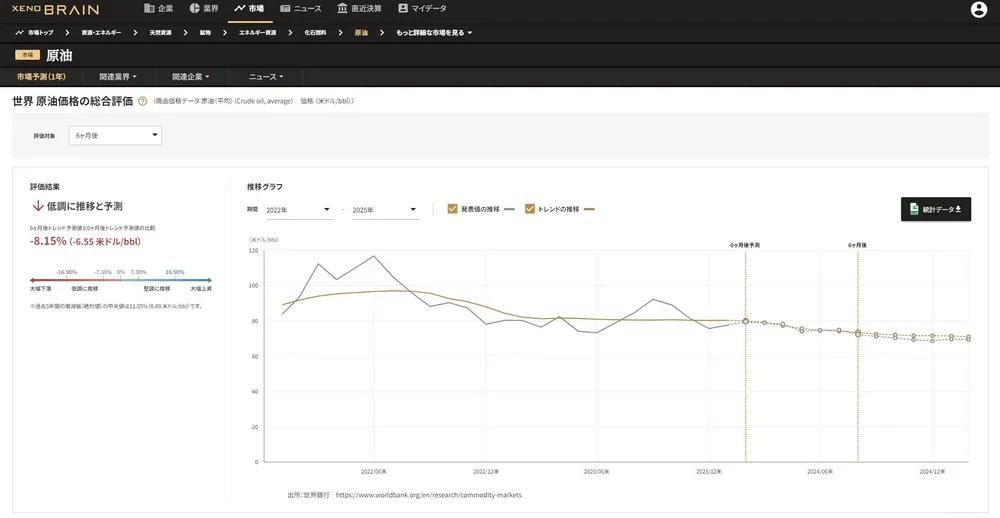Open マイデータ profile icon in navbar
The image size is (1000, 518).
pyautogui.click(x=403, y=8)
